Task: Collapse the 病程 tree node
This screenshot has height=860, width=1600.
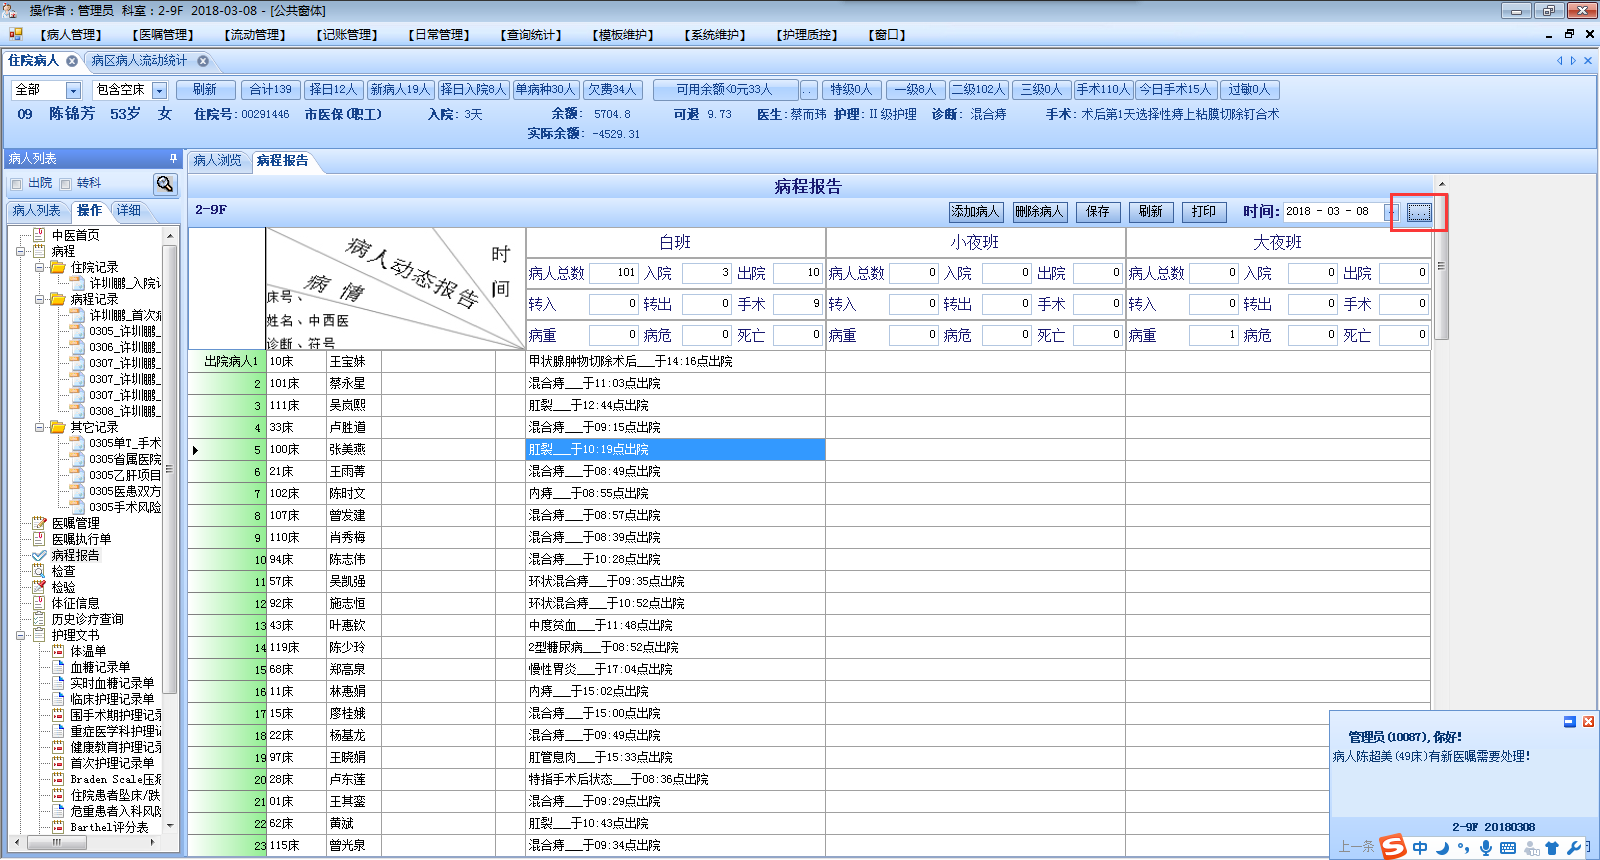Action: [21, 252]
